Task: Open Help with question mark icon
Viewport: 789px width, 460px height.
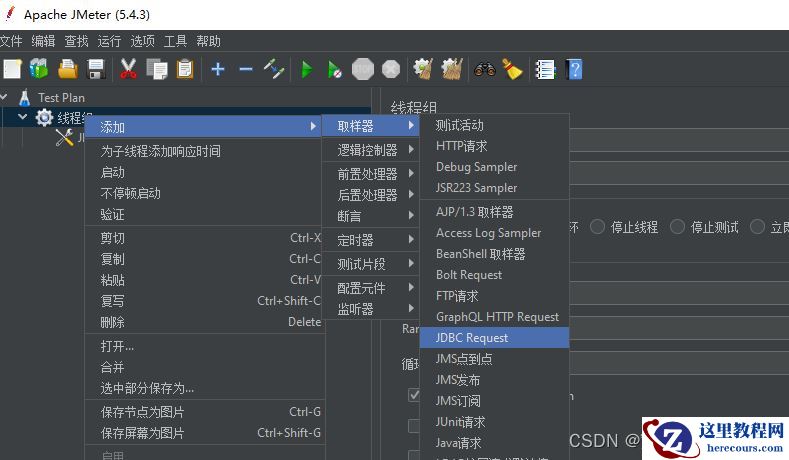Action: coord(574,69)
